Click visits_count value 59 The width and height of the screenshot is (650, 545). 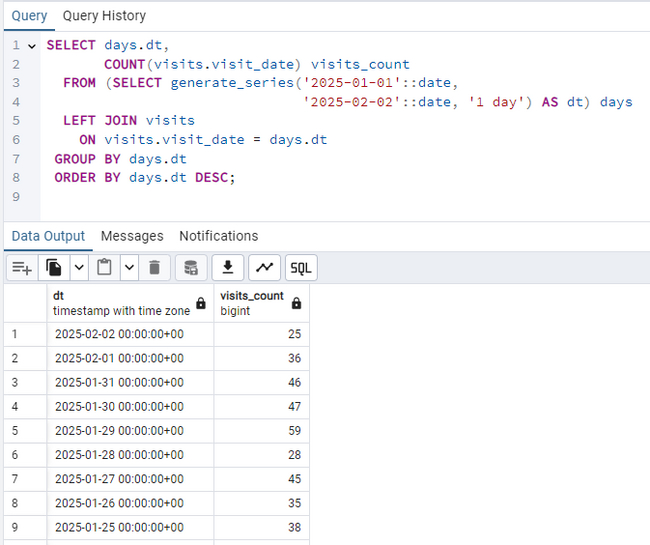(262, 431)
